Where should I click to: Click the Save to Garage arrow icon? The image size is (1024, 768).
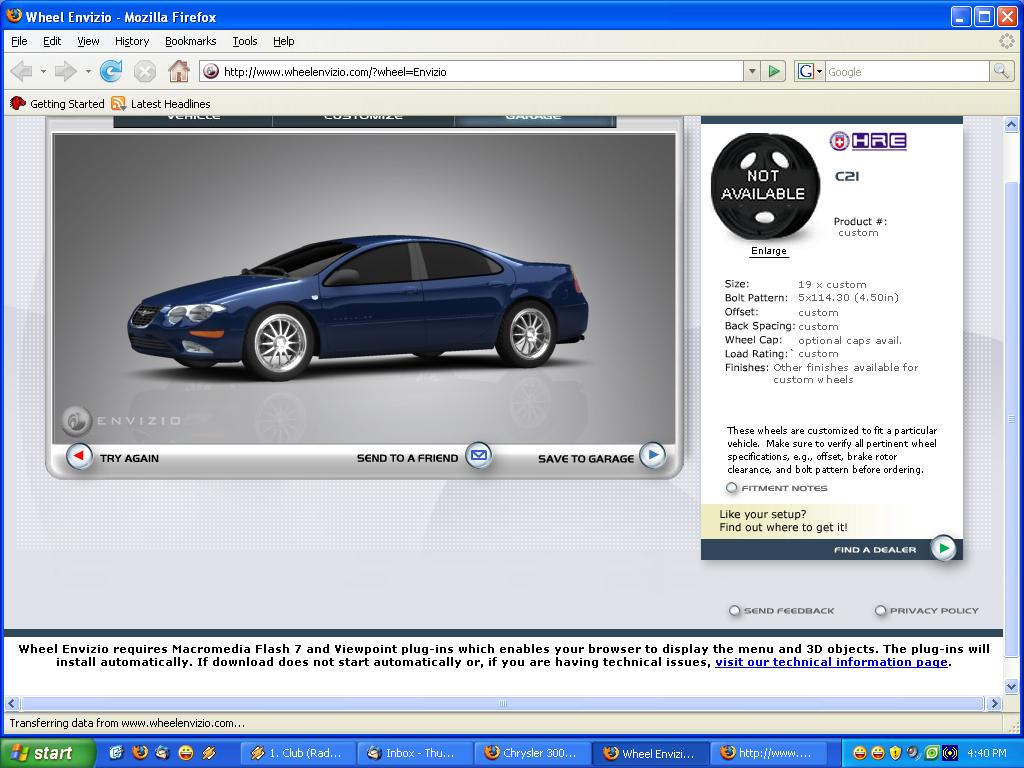pos(652,455)
